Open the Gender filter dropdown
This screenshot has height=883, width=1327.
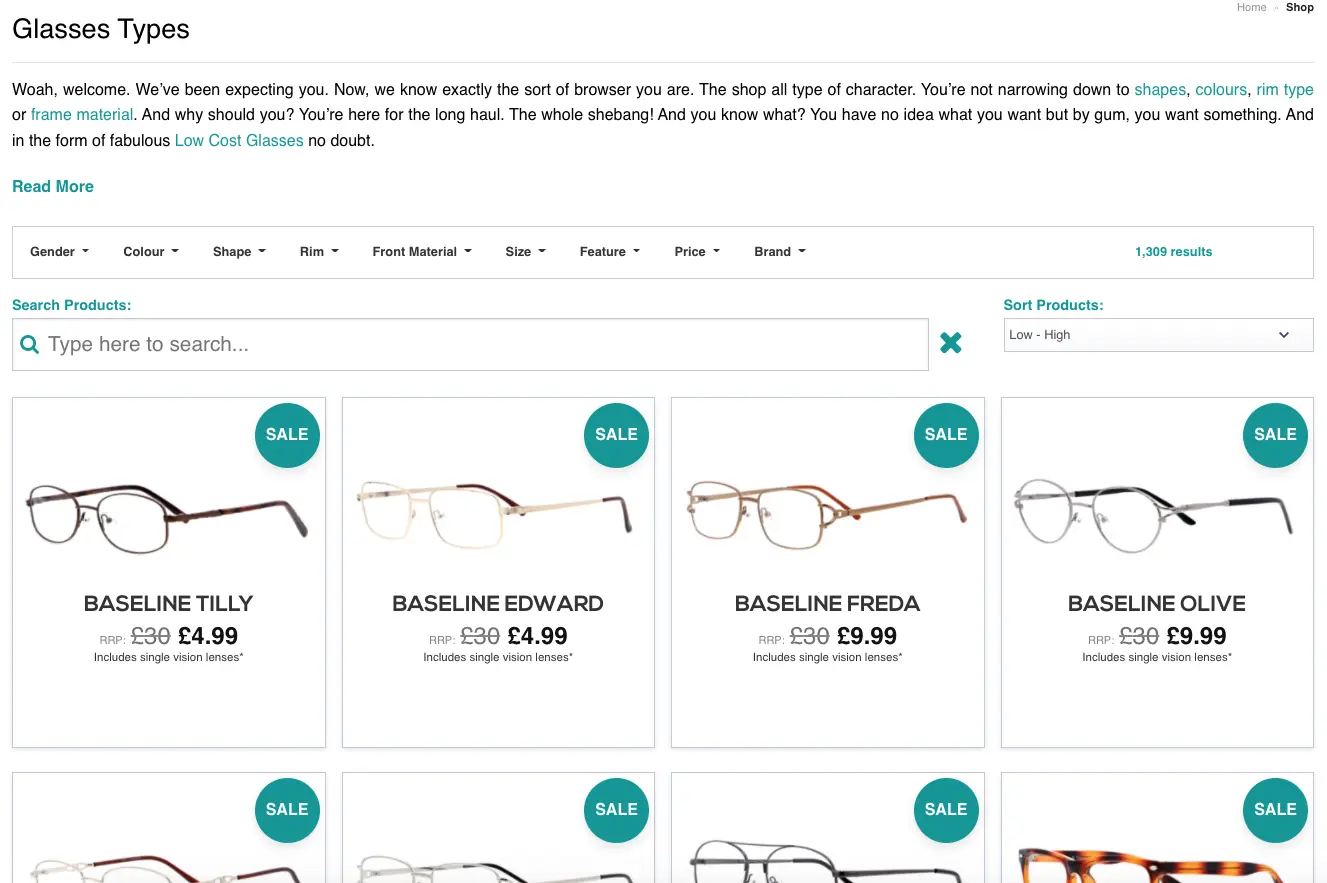click(59, 252)
